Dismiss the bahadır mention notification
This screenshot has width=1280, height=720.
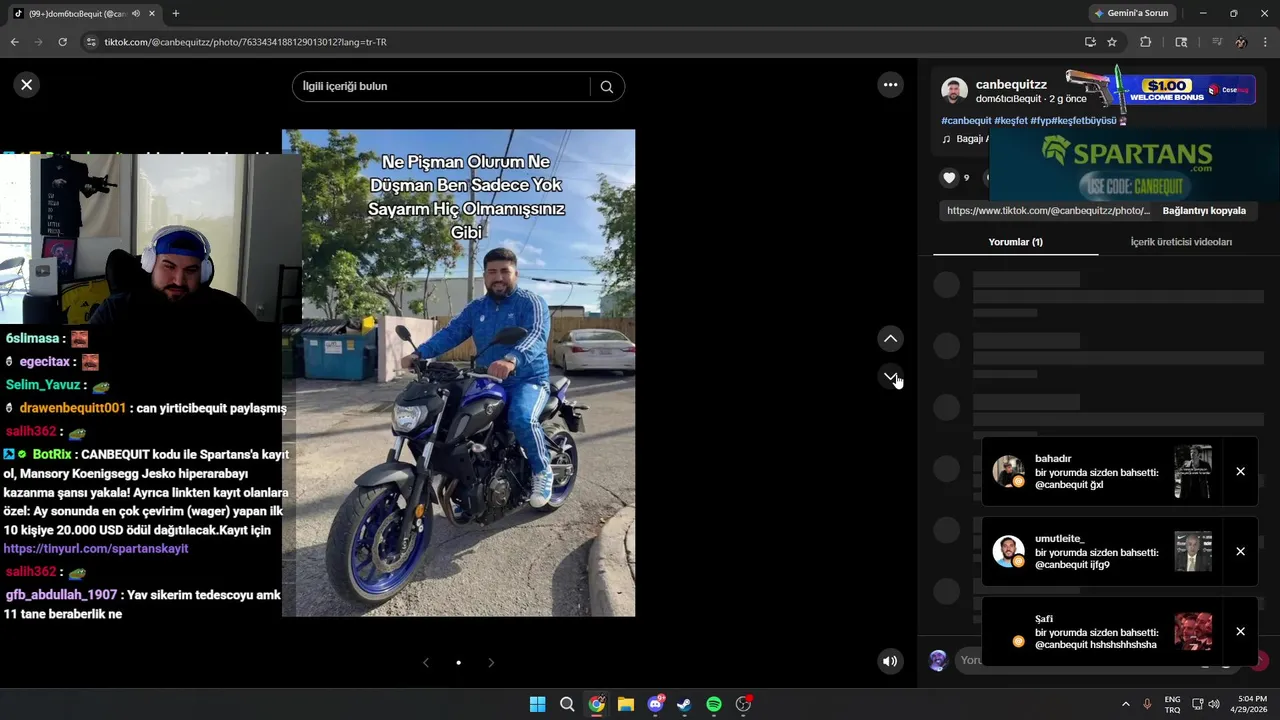point(1240,472)
